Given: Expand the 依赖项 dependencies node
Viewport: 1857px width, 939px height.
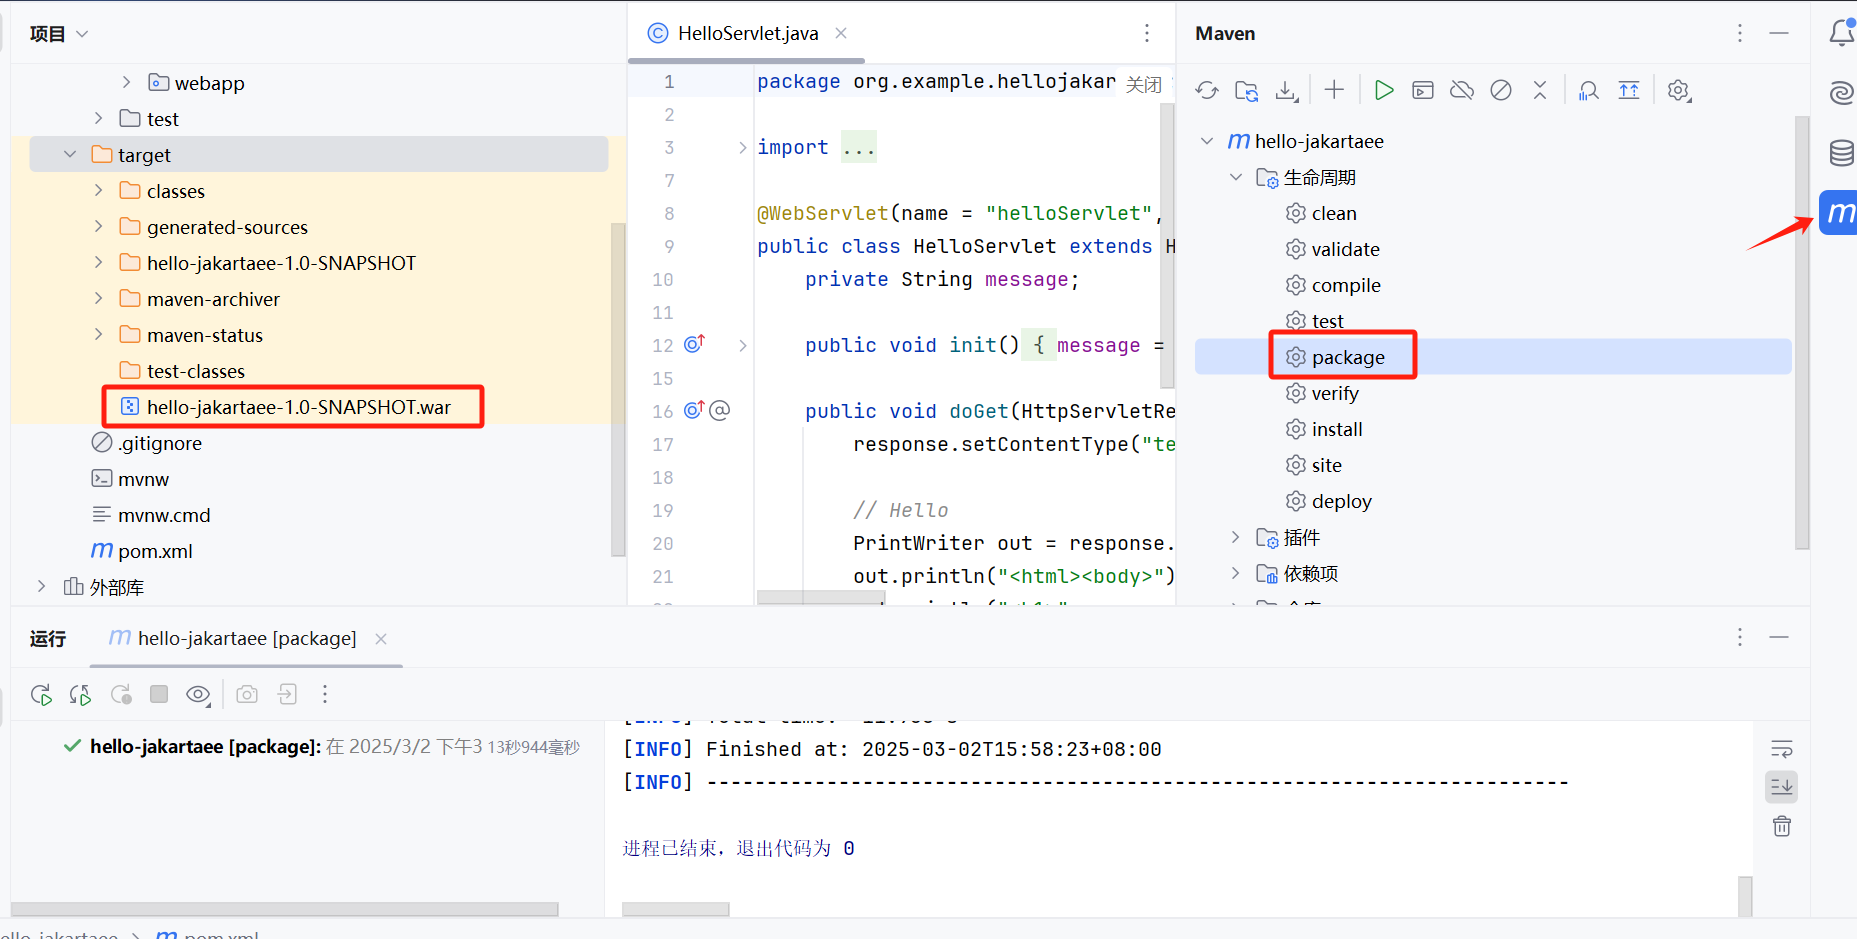Looking at the screenshot, I should (1236, 573).
